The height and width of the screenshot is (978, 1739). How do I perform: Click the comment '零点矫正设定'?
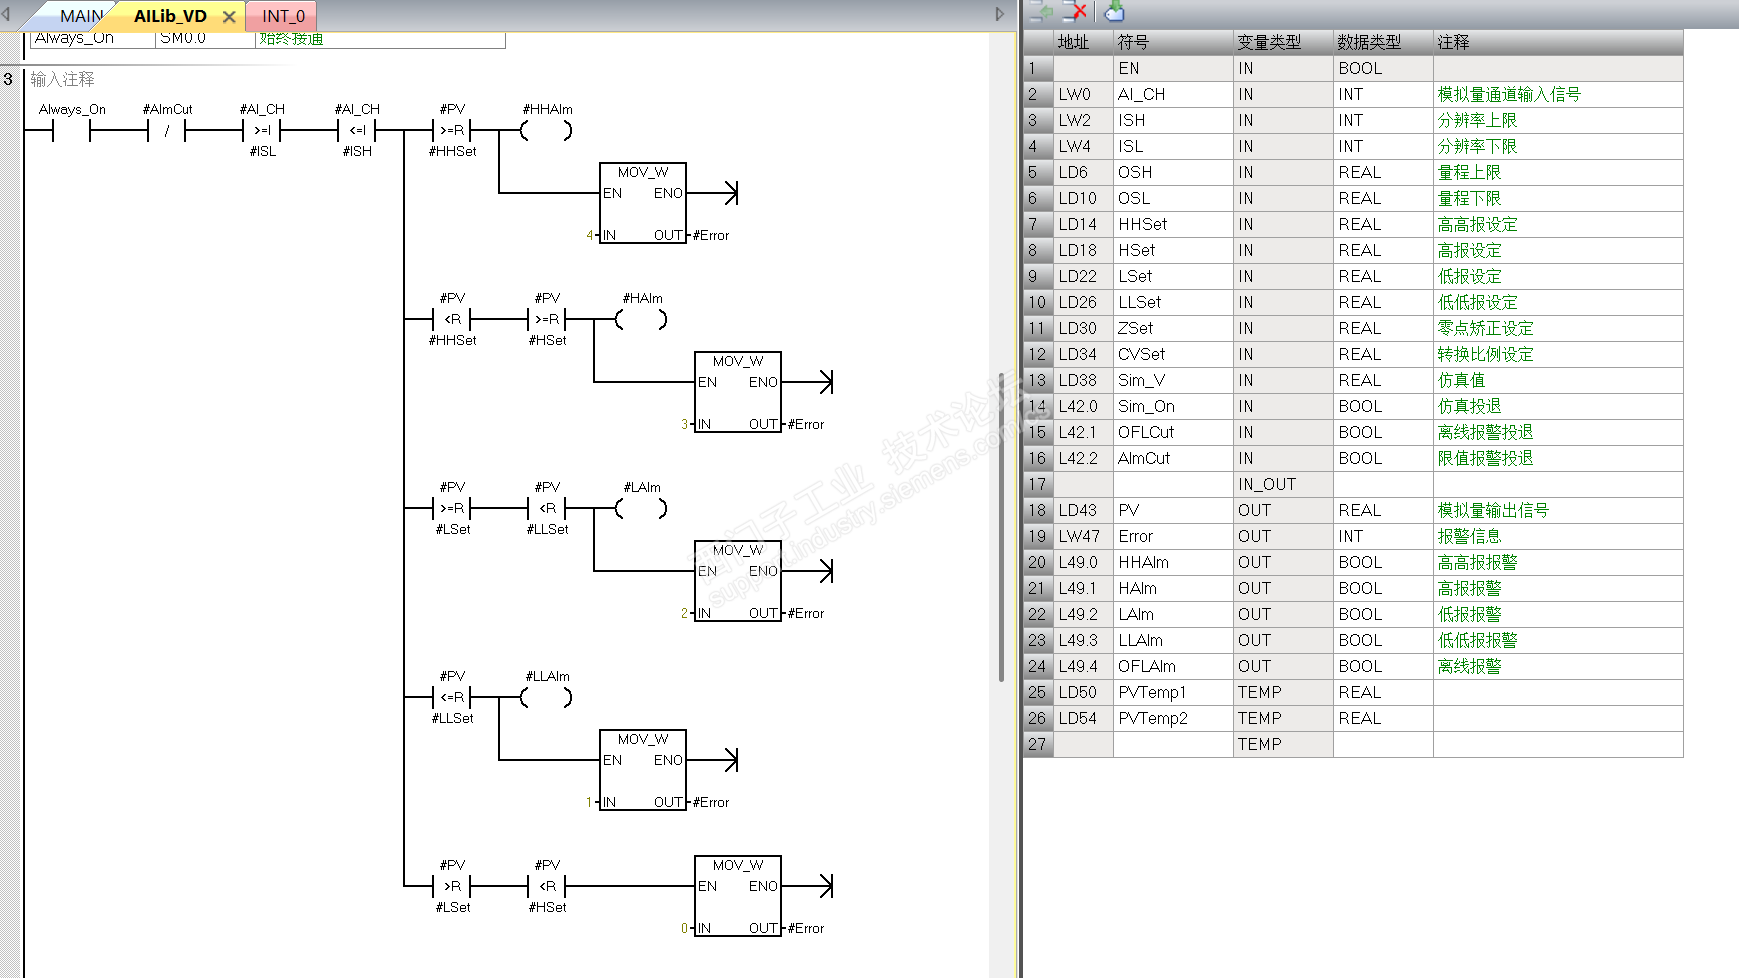click(x=1485, y=328)
